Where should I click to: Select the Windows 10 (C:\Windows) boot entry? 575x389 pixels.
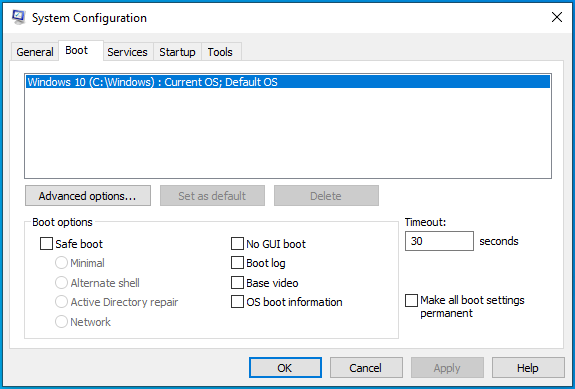(288, 82)
